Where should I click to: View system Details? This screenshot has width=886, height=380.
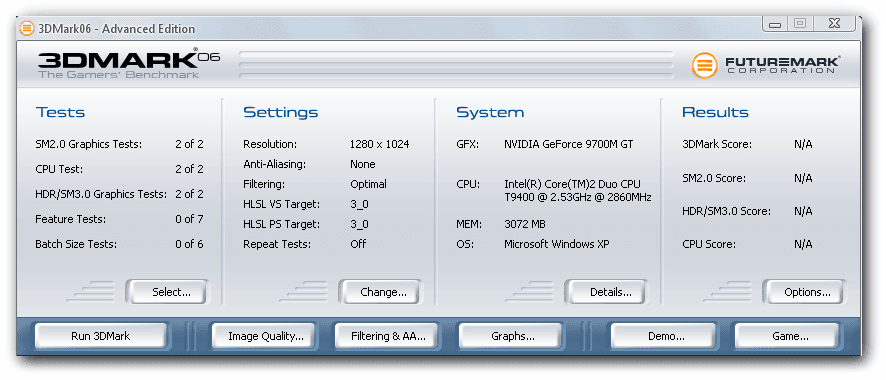[x=606, y=292]
